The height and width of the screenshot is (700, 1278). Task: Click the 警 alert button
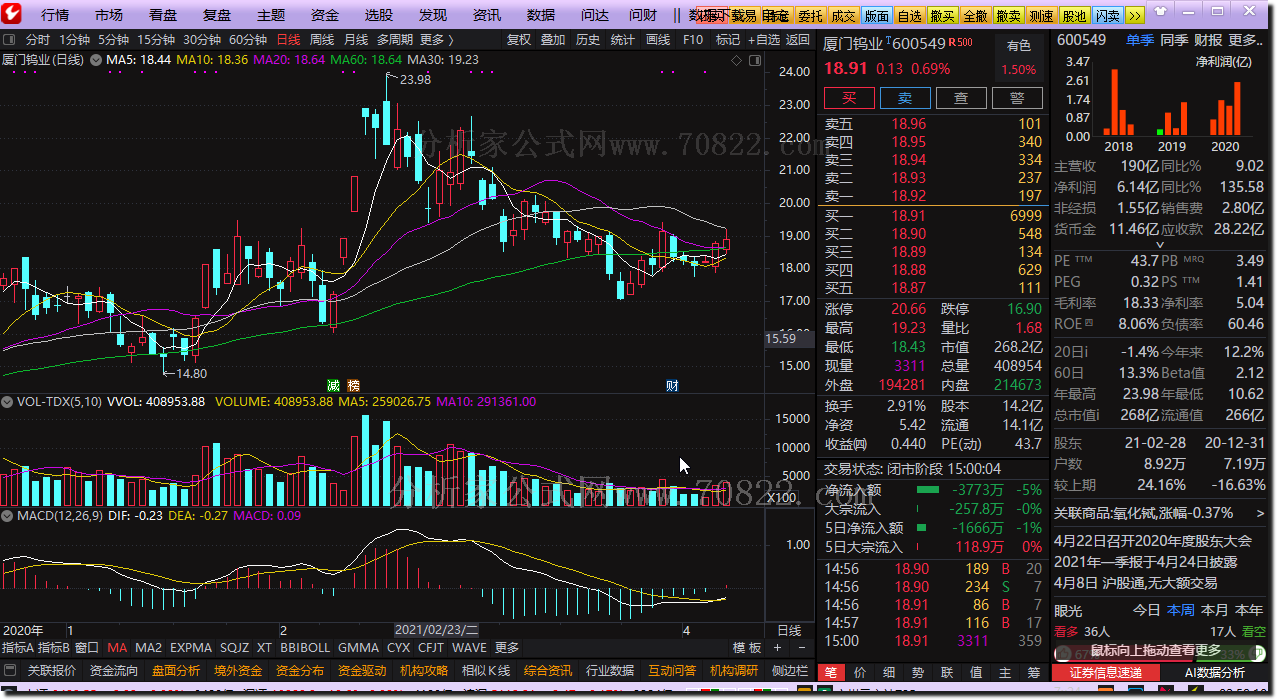(x=1017, y=98)
